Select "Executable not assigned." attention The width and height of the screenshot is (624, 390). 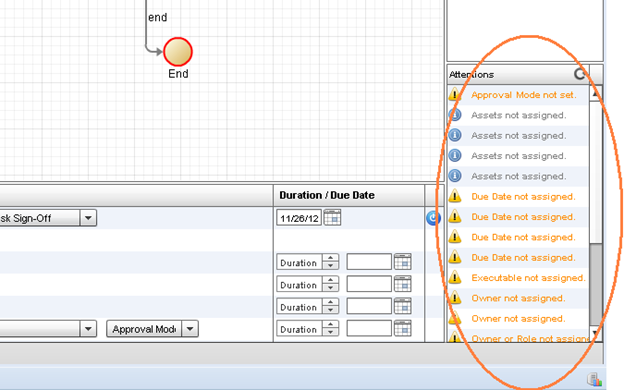[528, 278]
